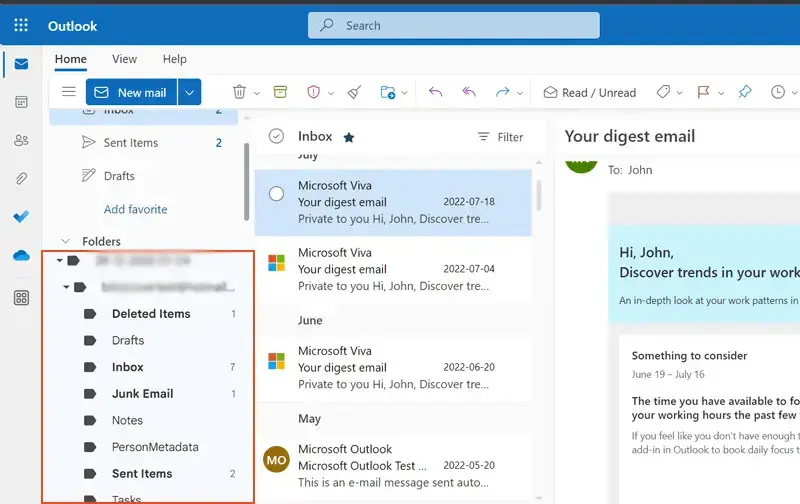Click the New mail button
This screenshot has width=800, height=504.
132,92
